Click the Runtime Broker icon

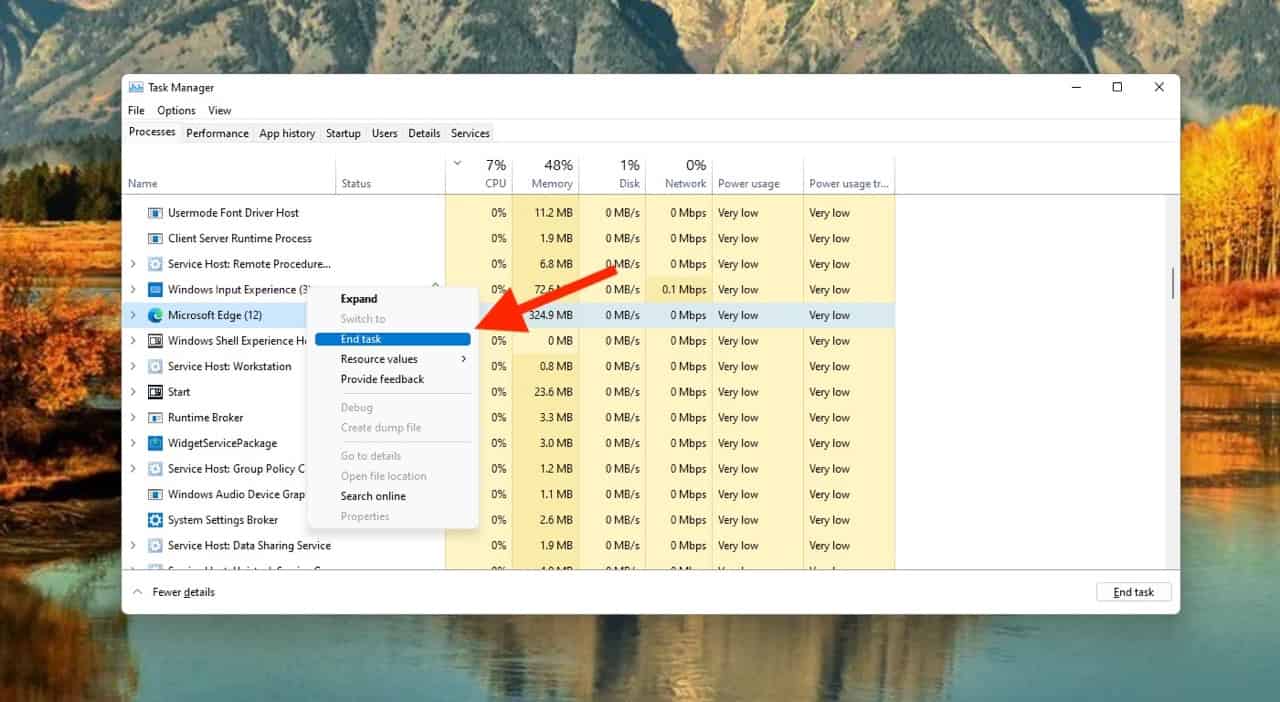(155, 418)
